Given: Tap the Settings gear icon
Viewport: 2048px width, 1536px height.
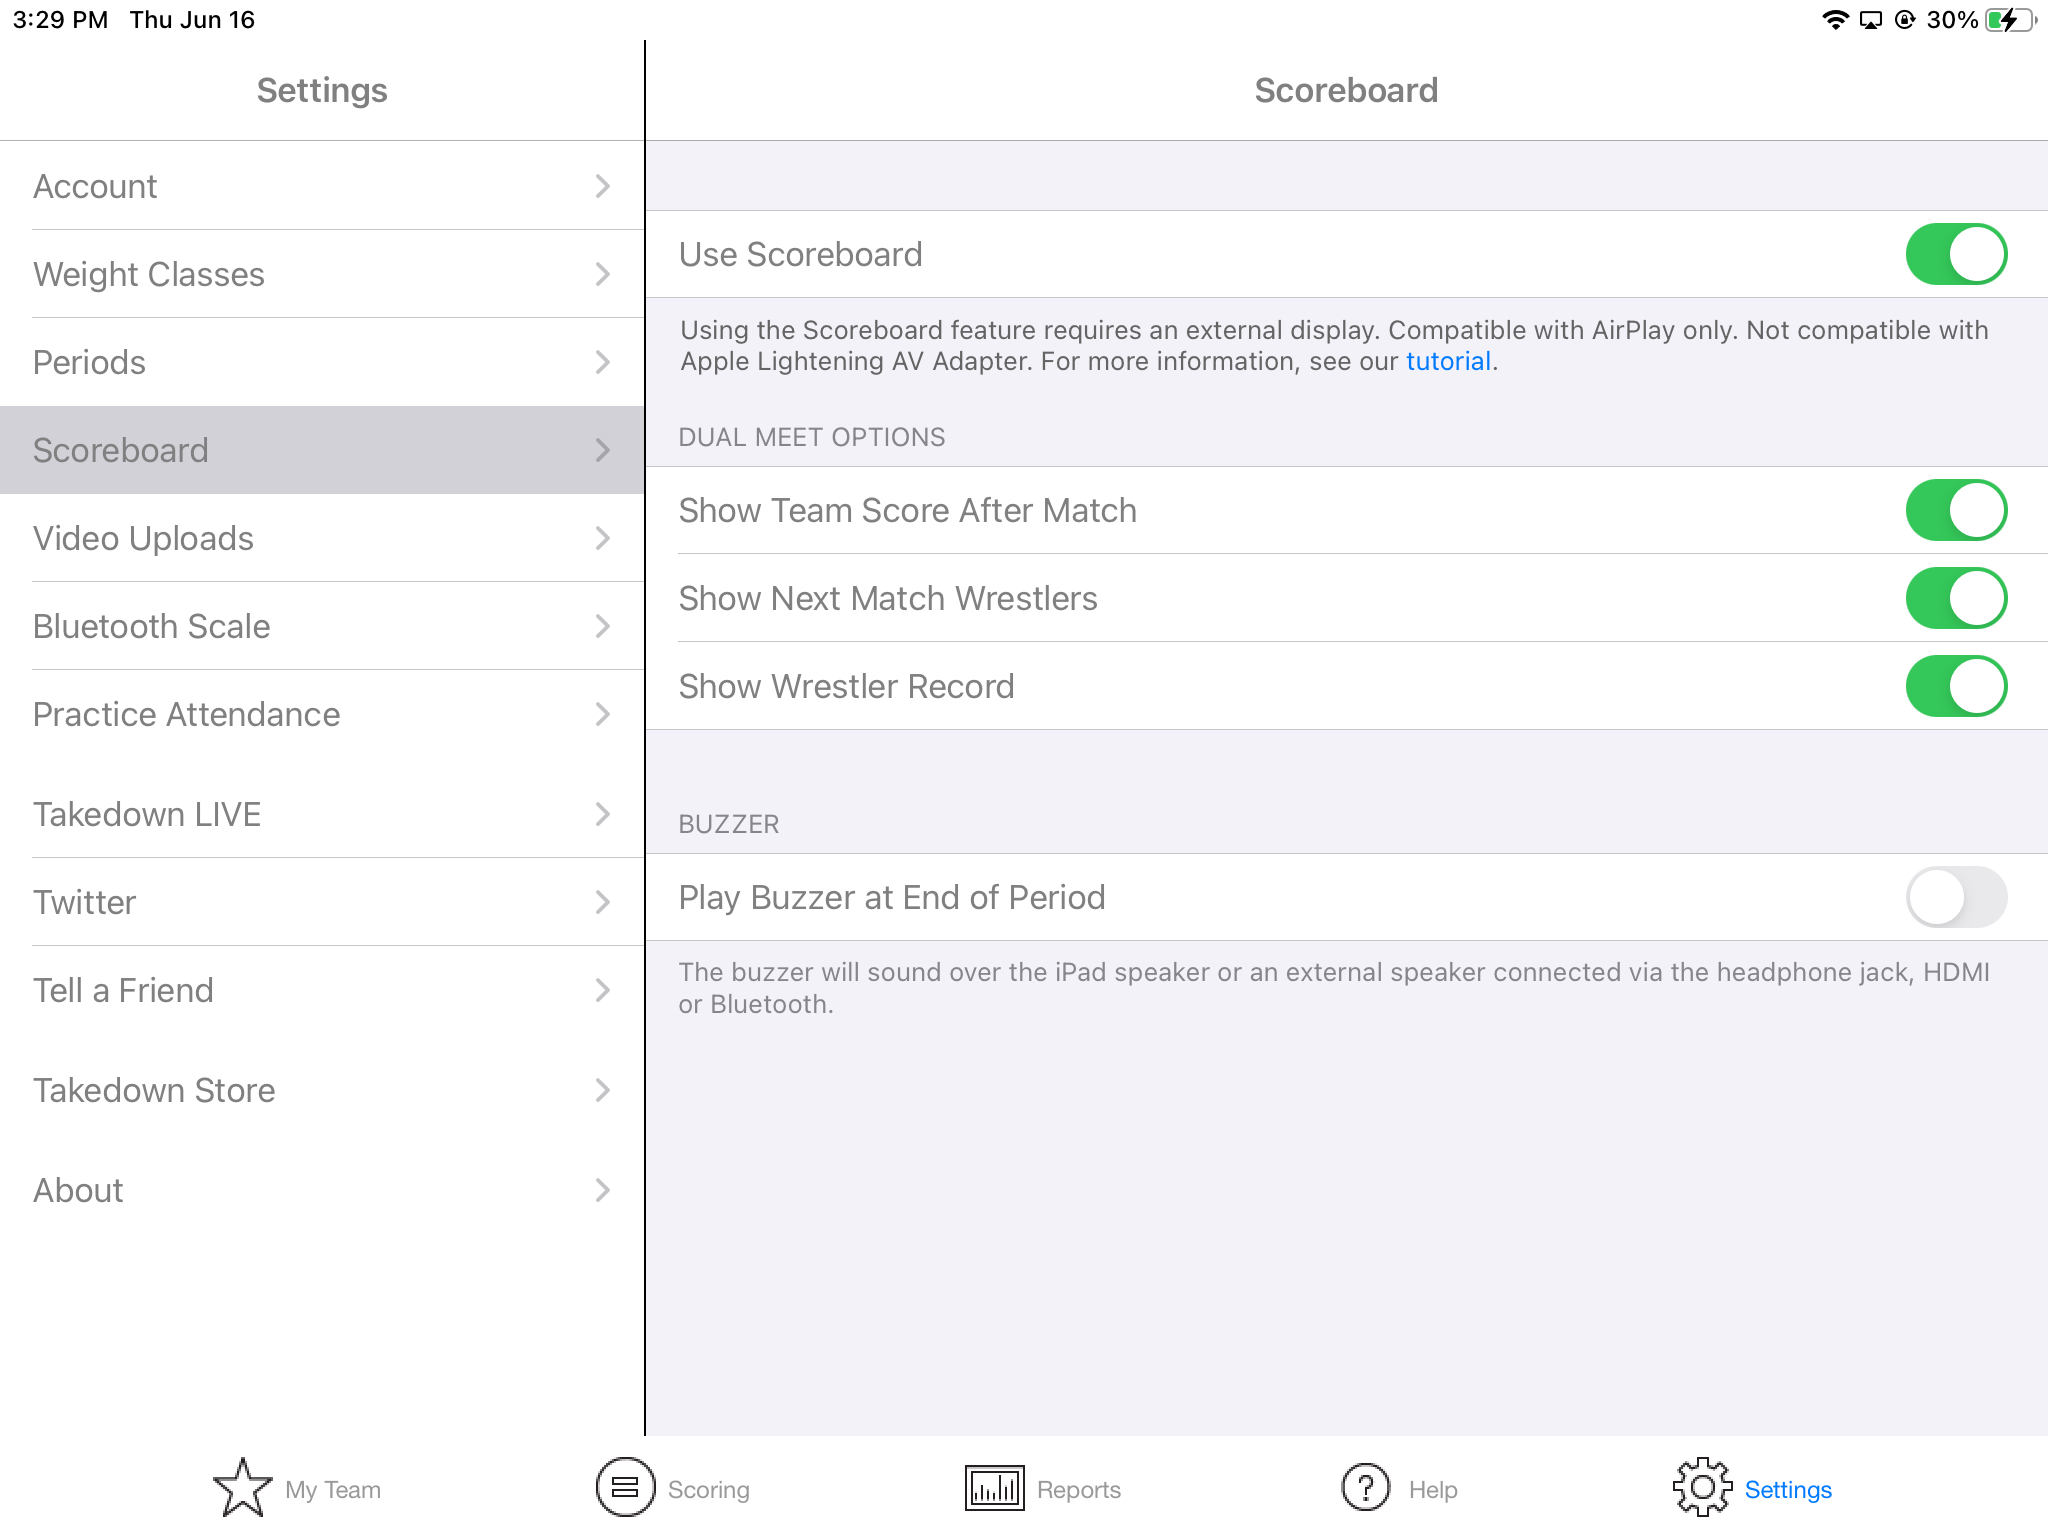Looking at the screenshot, I should pyautogui.click(x=1702, y=1488).
